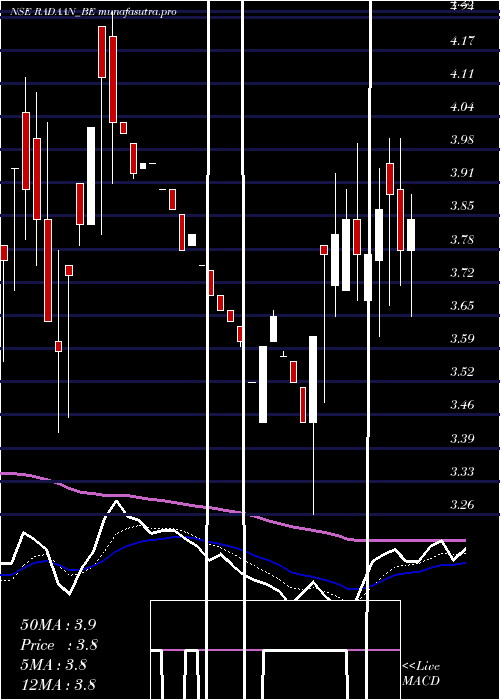This screenshot has height=700, width=500.
Task: Click the 3.26 price axis label
Action: [x=462, y=504]
